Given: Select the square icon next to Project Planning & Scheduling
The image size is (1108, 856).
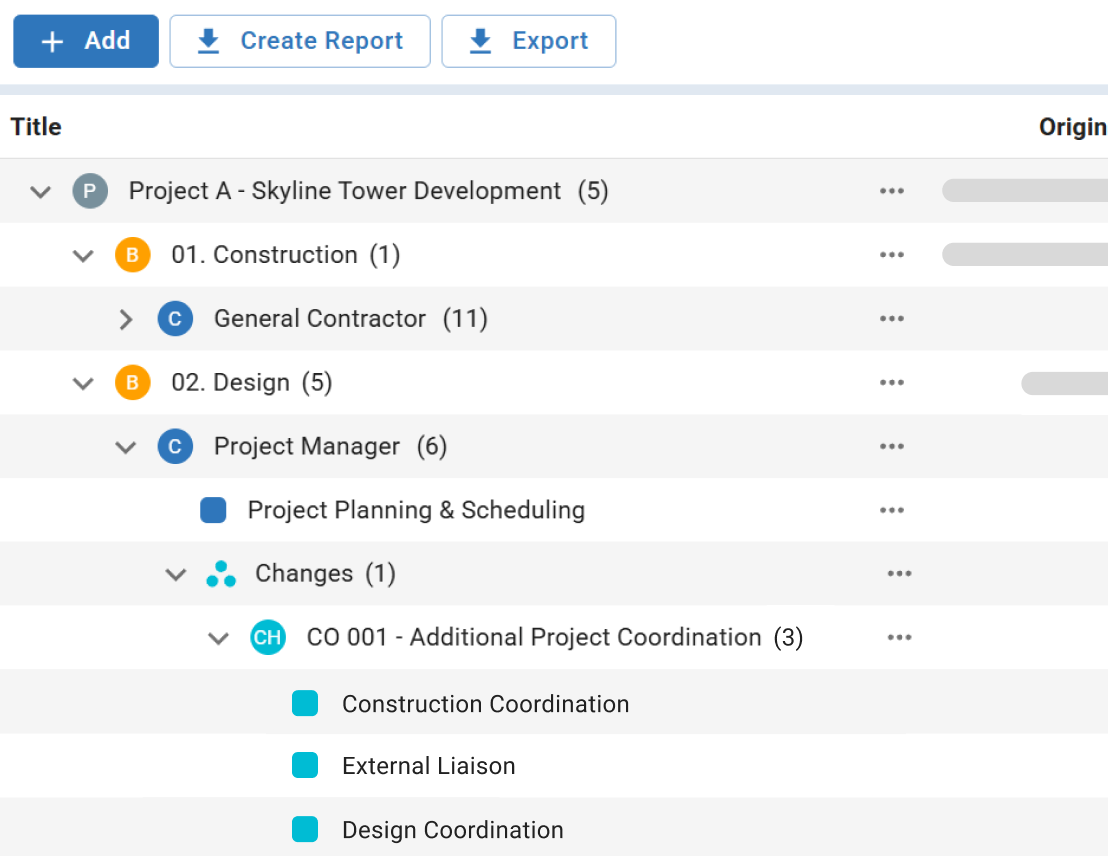Looking at the screenshot, I should [213, 509].
